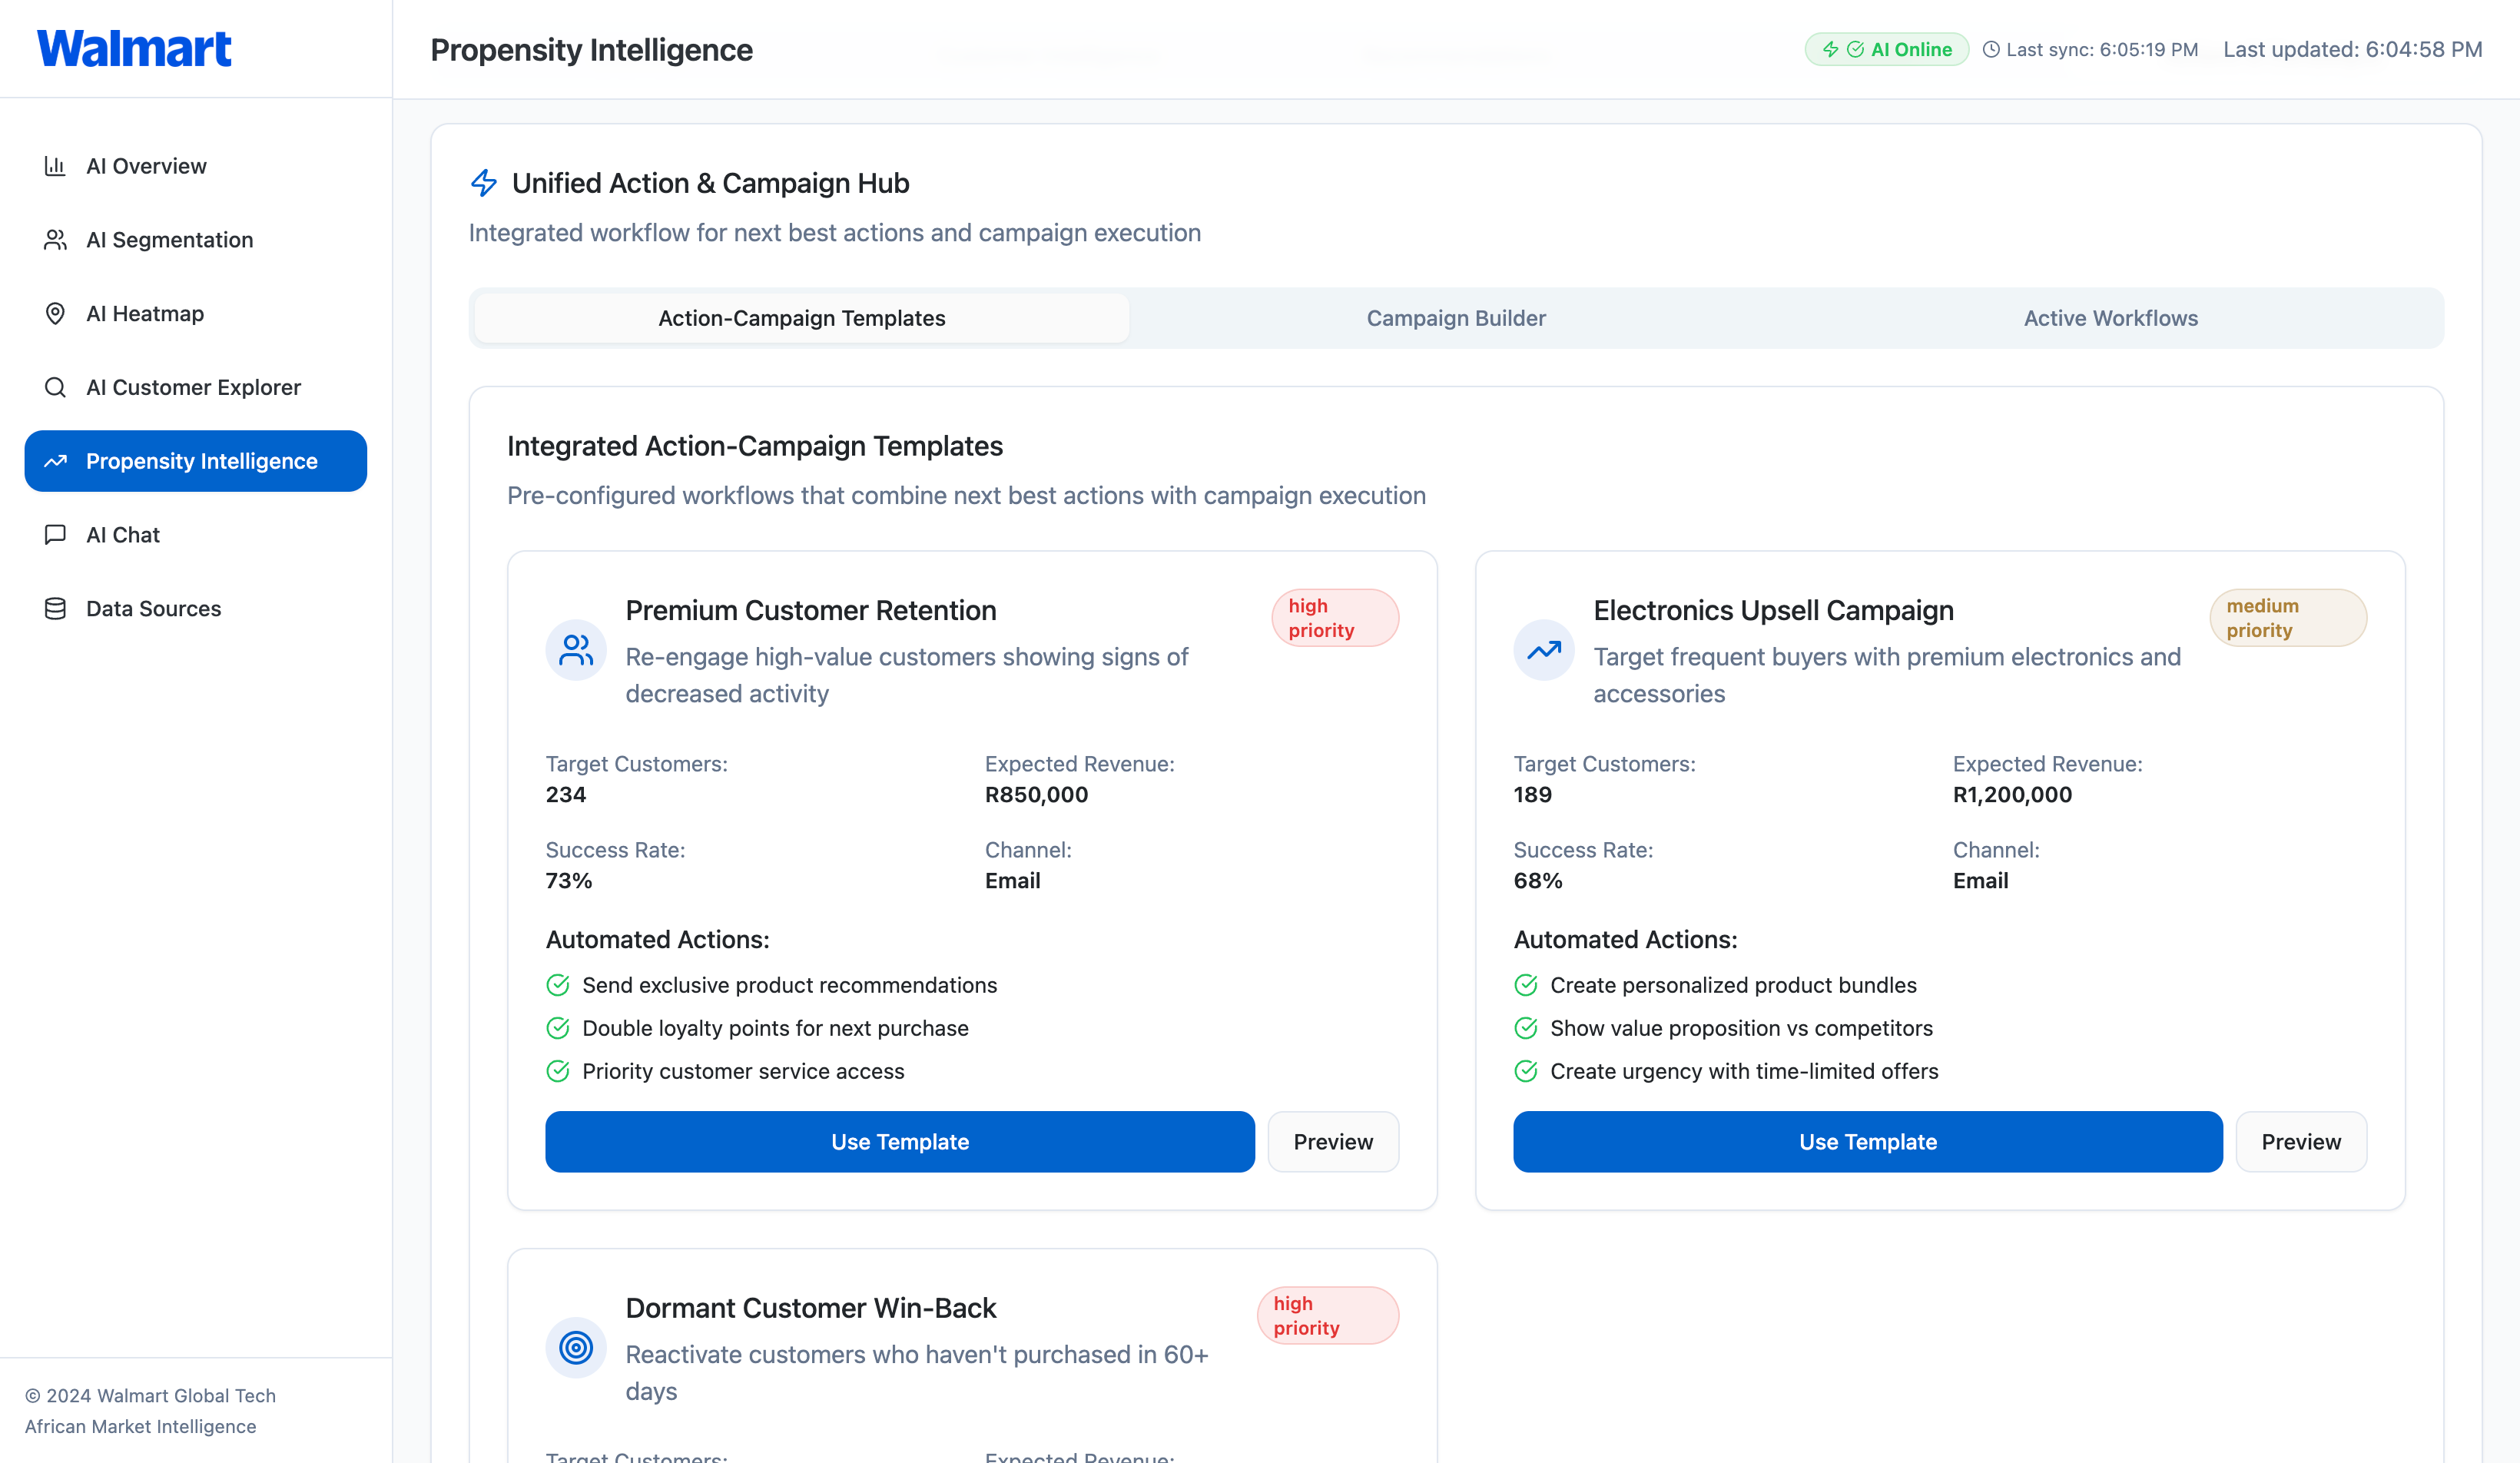Click the Propensity Intelligence trend icon in sidebar
This screenshot has width=2520, height=1463.
tap(55, 461)
